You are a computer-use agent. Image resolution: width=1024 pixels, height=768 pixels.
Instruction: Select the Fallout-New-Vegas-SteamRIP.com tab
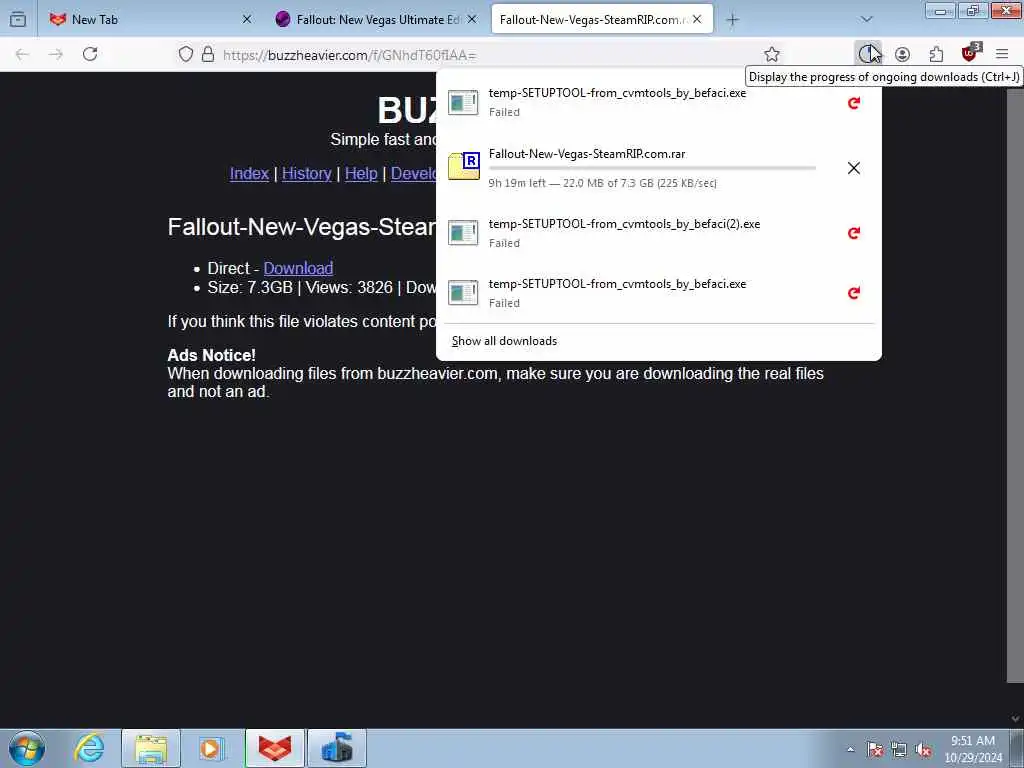click(591, 20)
